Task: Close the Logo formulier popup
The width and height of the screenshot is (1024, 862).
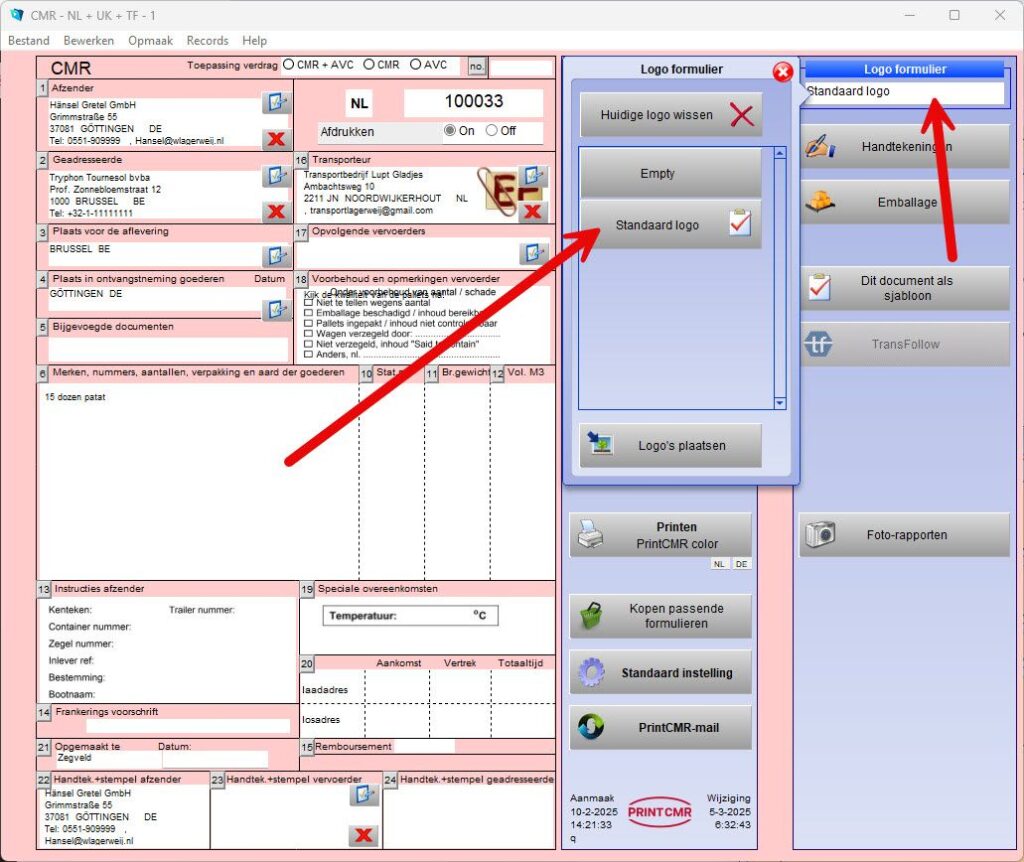Action: tap(782, 71)
